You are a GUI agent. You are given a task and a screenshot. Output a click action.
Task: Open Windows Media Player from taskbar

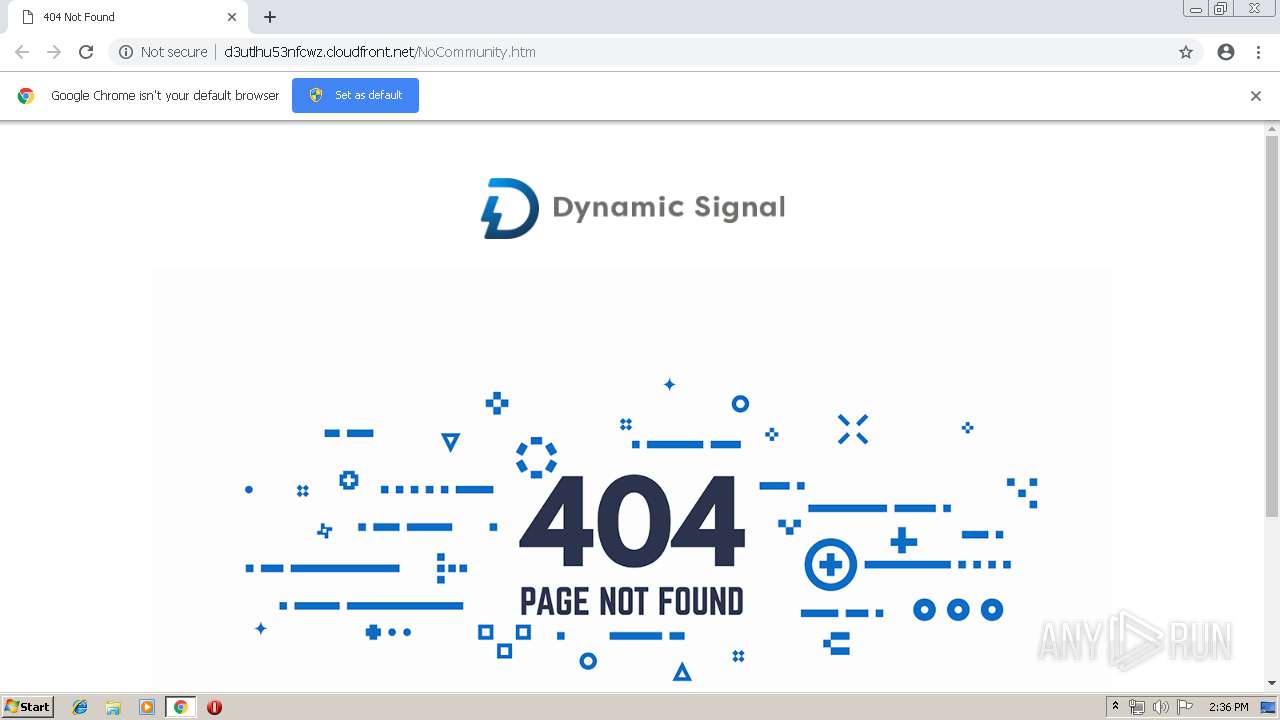click(x=147, y=707)
